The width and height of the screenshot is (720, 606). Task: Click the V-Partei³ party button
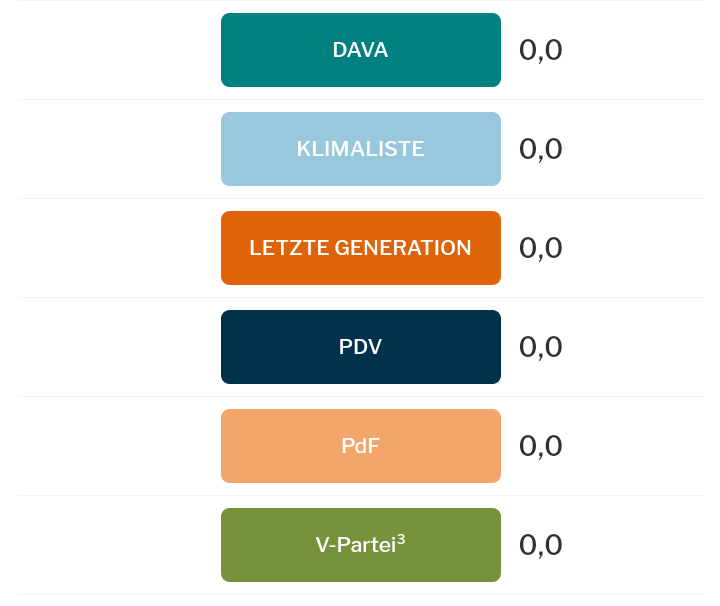point(360,545)
